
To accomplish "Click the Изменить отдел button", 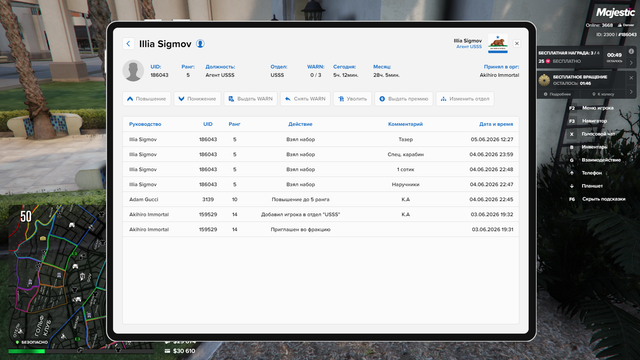I will (465, 99).
